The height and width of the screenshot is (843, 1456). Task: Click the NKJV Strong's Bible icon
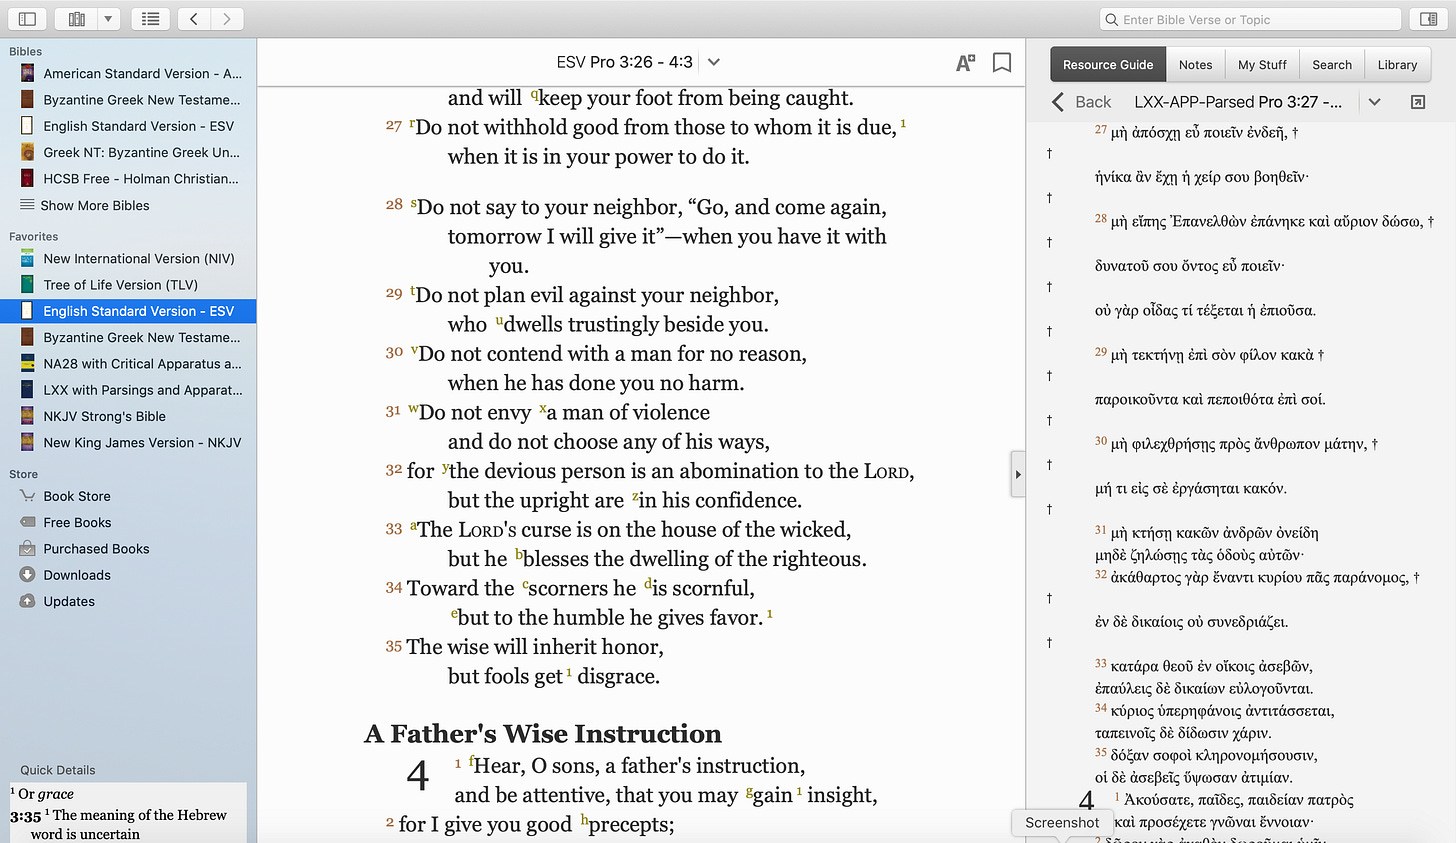pyautogui.click(x=27, y=416)
